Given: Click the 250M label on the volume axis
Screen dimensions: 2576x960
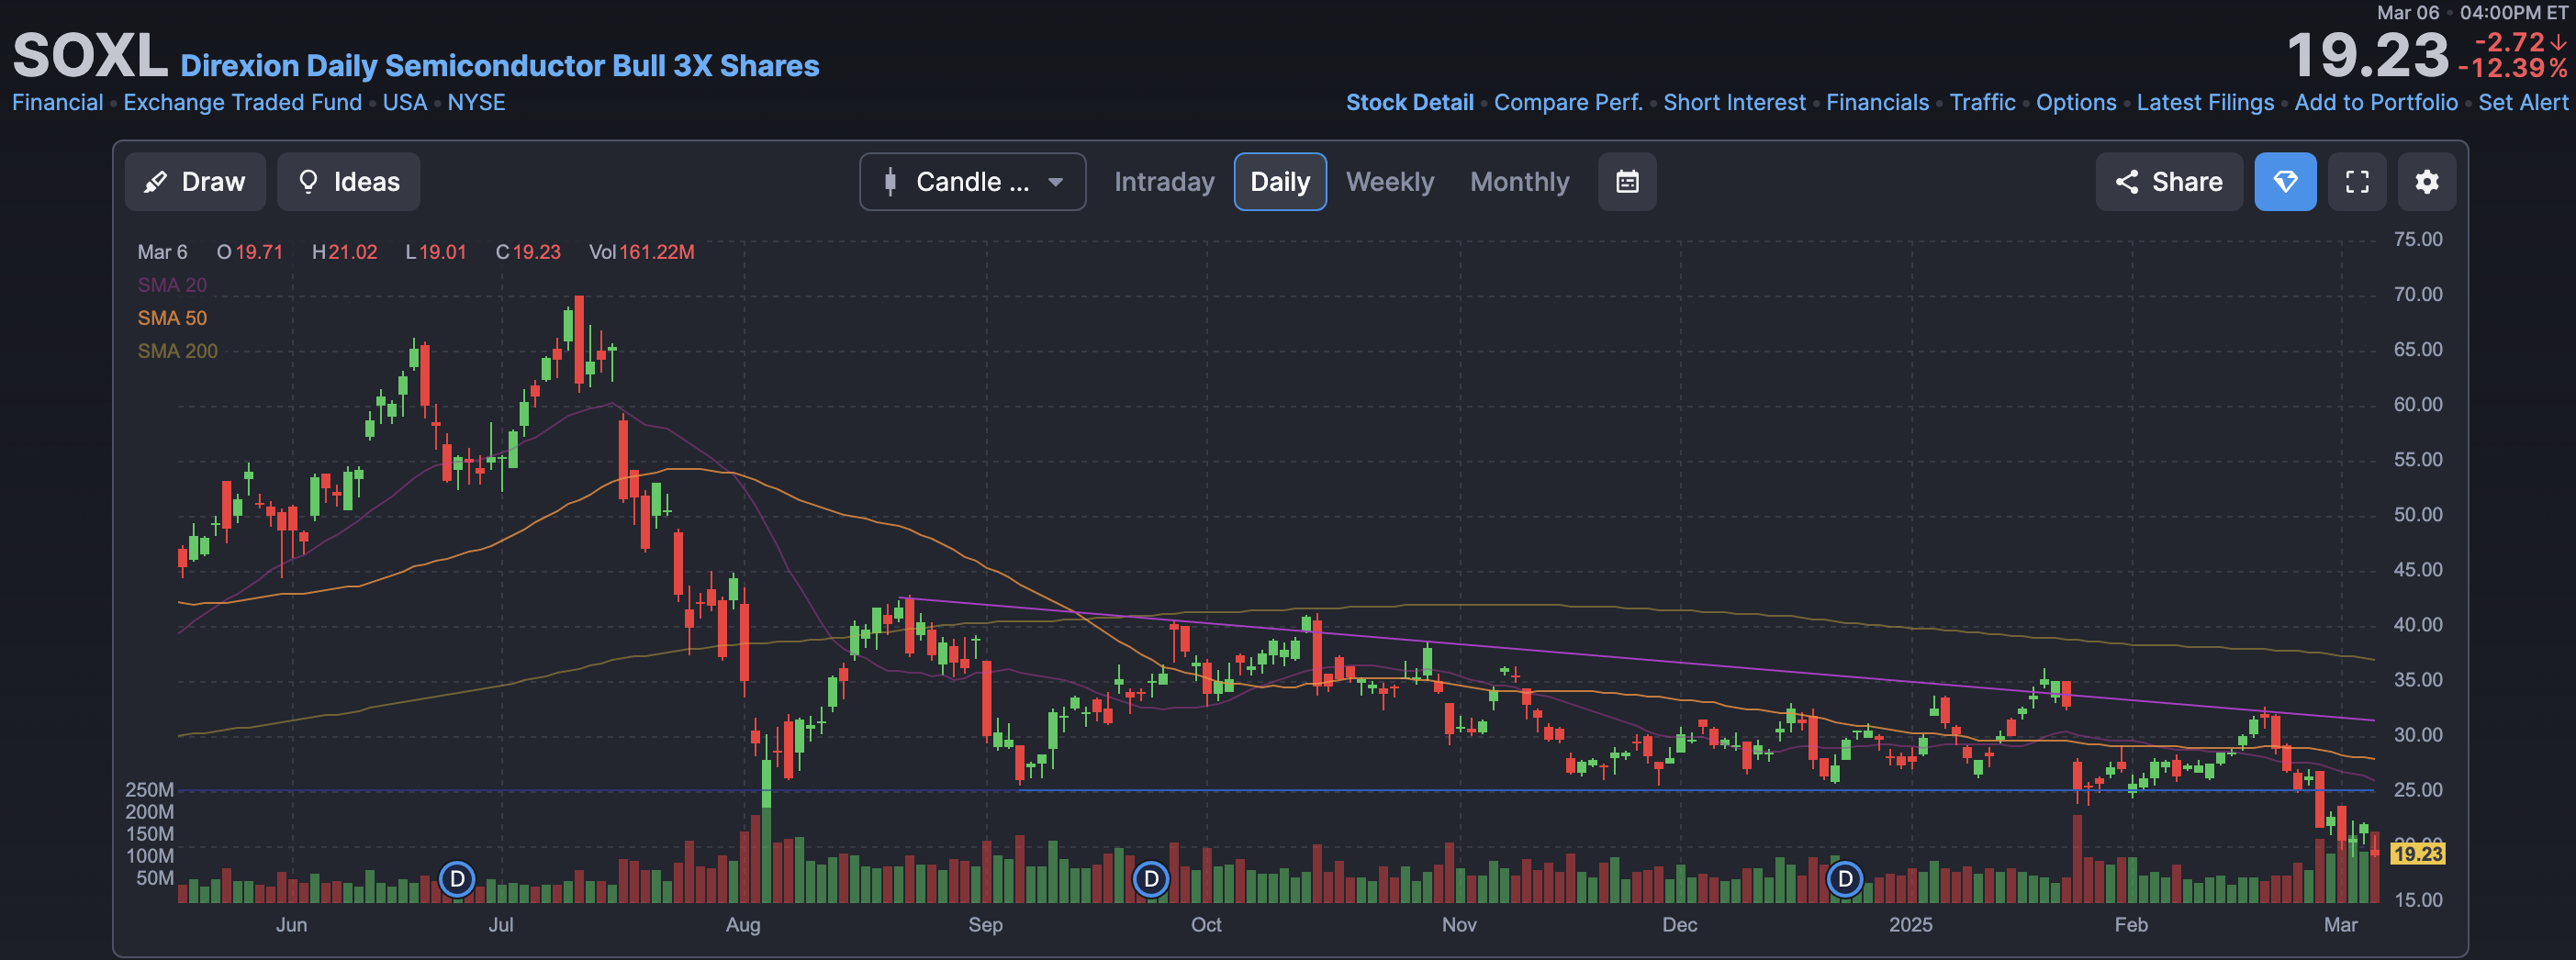Looking at the screenshot, I should click(149, 790).
